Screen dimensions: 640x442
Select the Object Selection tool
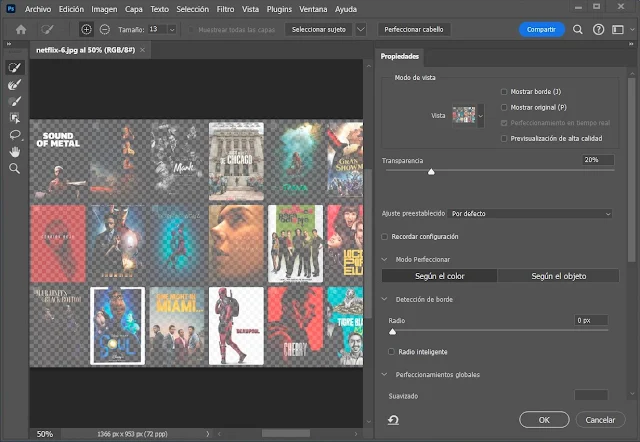(15, 118)
